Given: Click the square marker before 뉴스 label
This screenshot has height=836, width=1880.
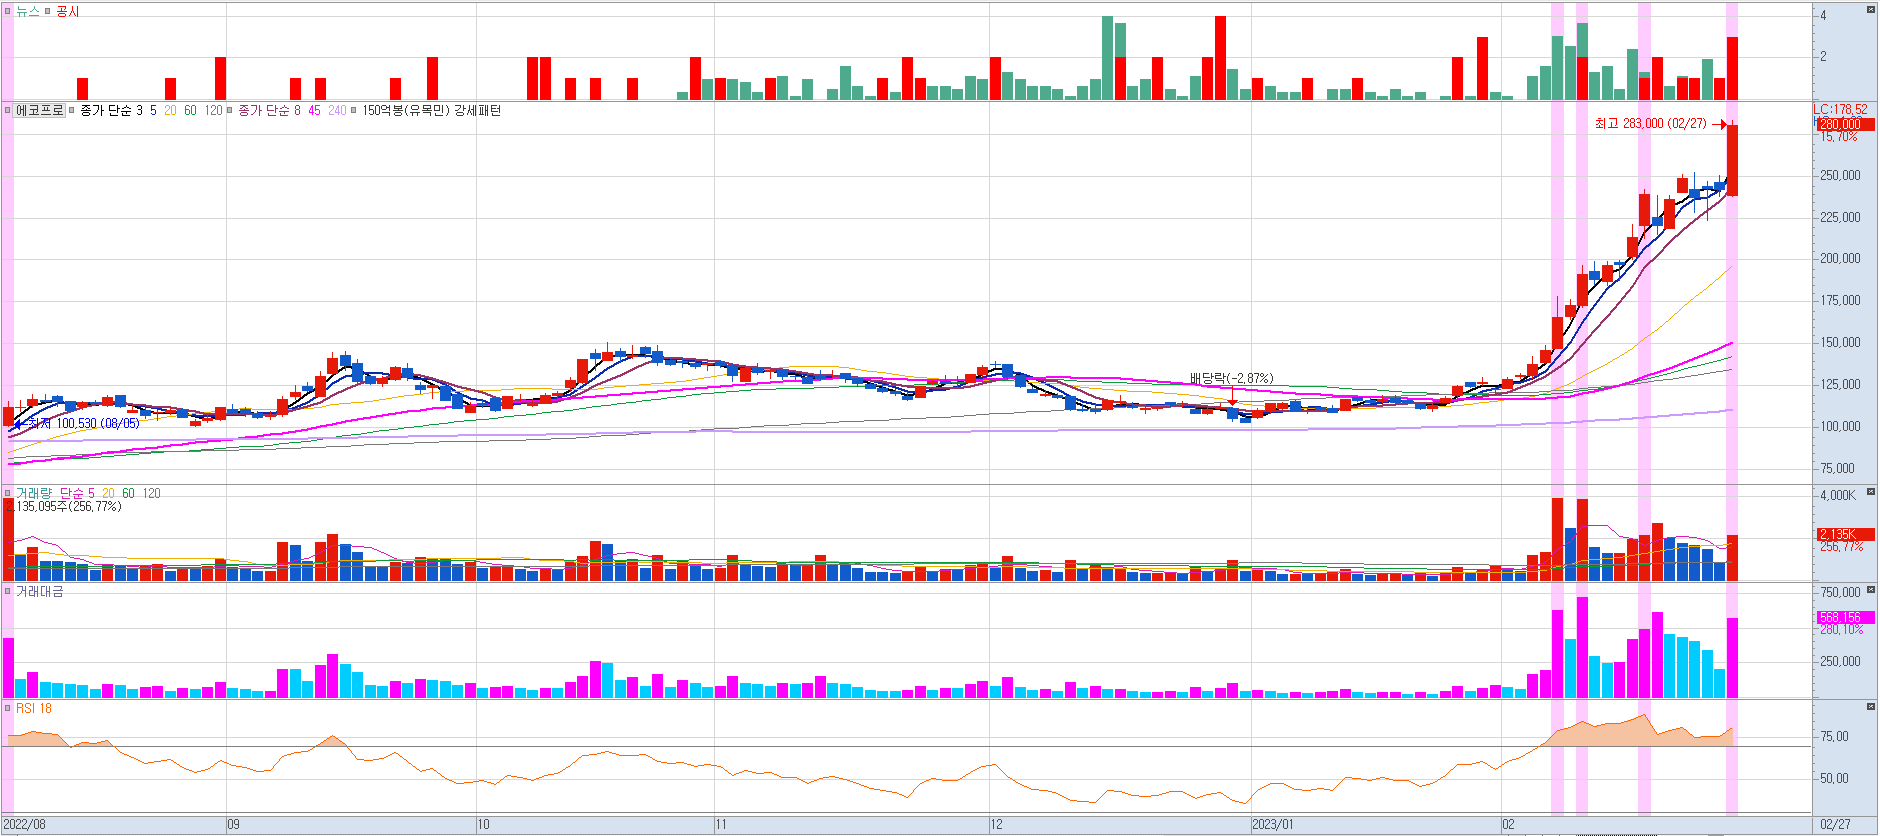Looking at the screenshot, I should pos(8,11).
